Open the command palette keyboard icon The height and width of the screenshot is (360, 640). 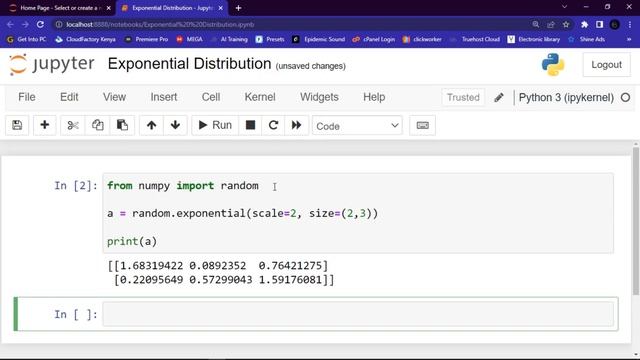click(422, 125)
